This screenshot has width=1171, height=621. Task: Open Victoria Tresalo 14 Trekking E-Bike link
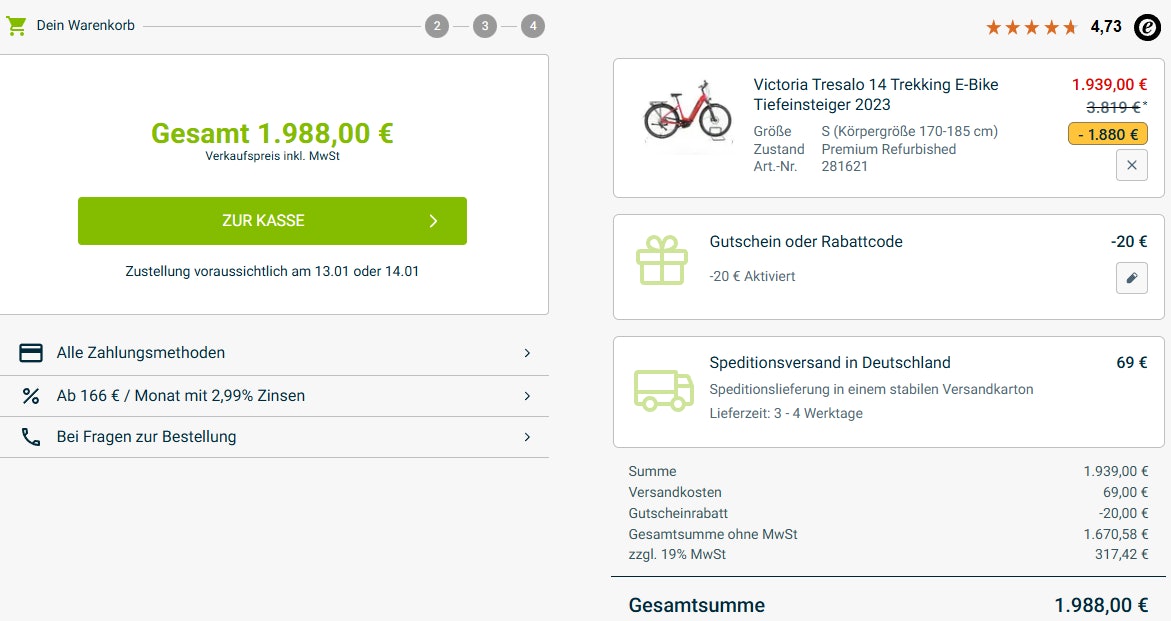pos(875,95)
